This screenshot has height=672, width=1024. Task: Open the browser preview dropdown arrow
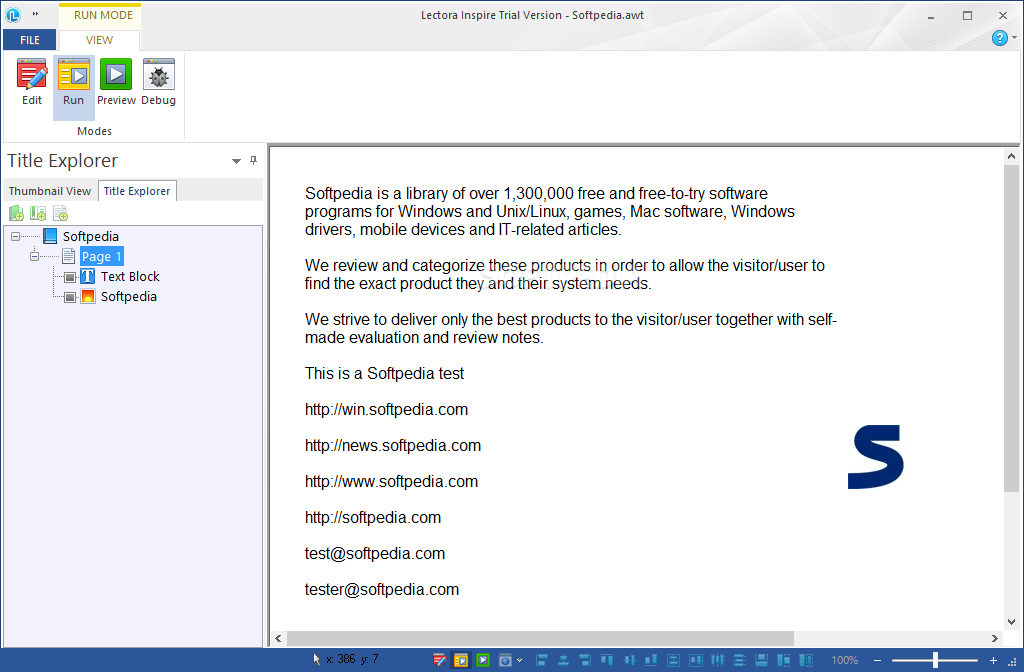pos(519,661)
